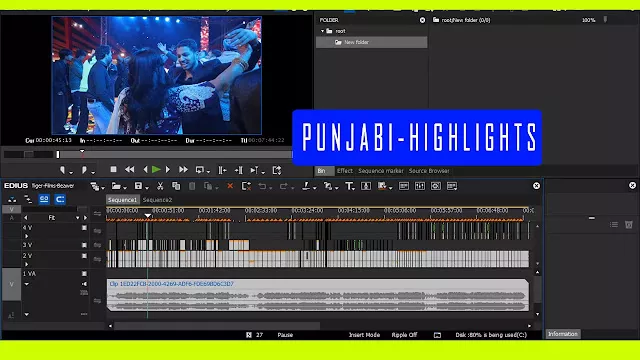Image resolution: width=640 pixels, height=360 pixels.
Task: Undo the last edit action
Action: 262,186
